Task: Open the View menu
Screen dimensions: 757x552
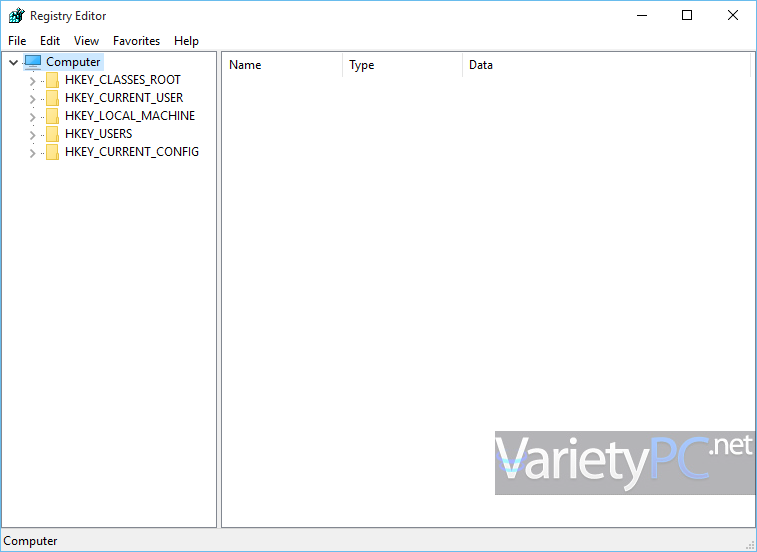Action: point(86,41)
